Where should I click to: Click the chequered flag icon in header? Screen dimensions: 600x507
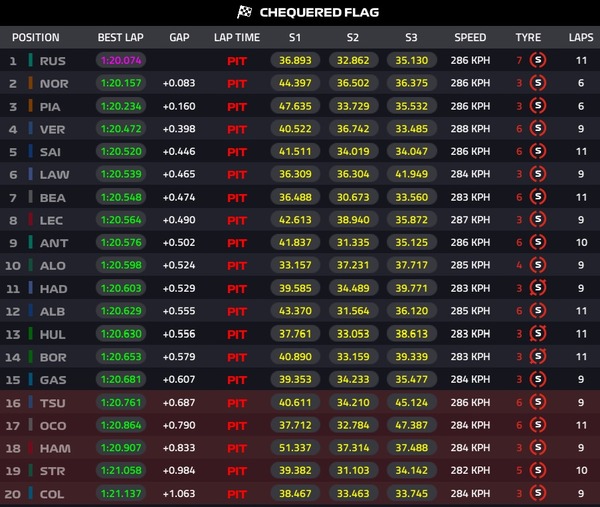click(x=244, y=12)
